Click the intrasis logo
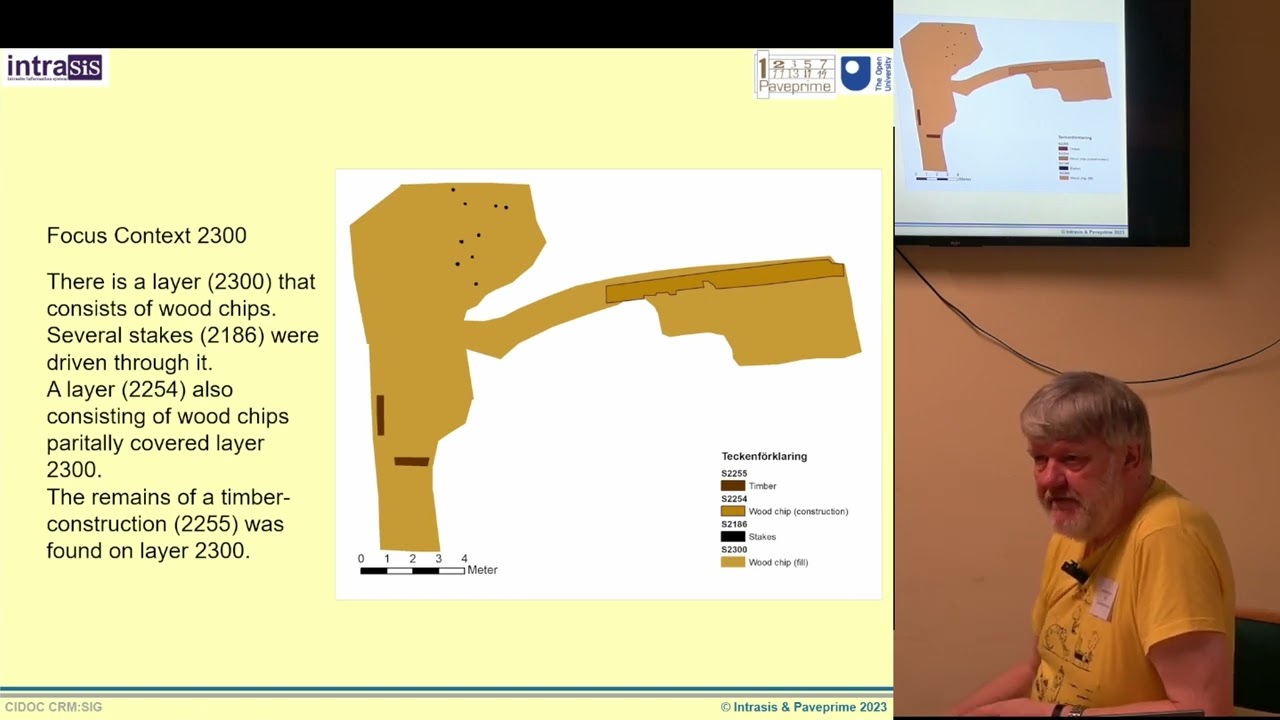The height and width of the screenshot is (720, 1280). (x=55, y=68)
